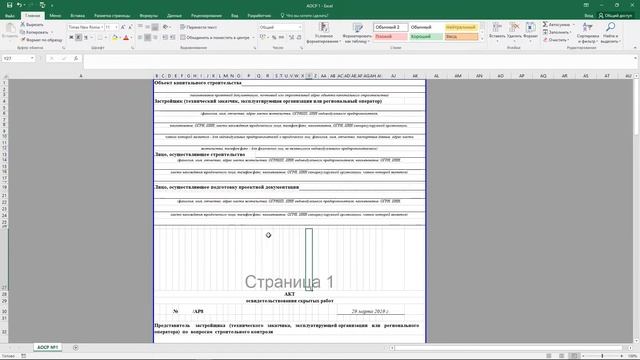Click into the formula bar
The width and height of the screenshot is (640, 360).
point(358,62)
